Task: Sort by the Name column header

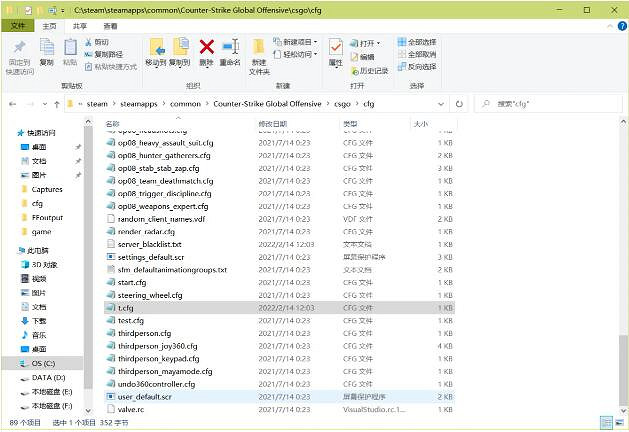Action: click(x=179, y=124)
